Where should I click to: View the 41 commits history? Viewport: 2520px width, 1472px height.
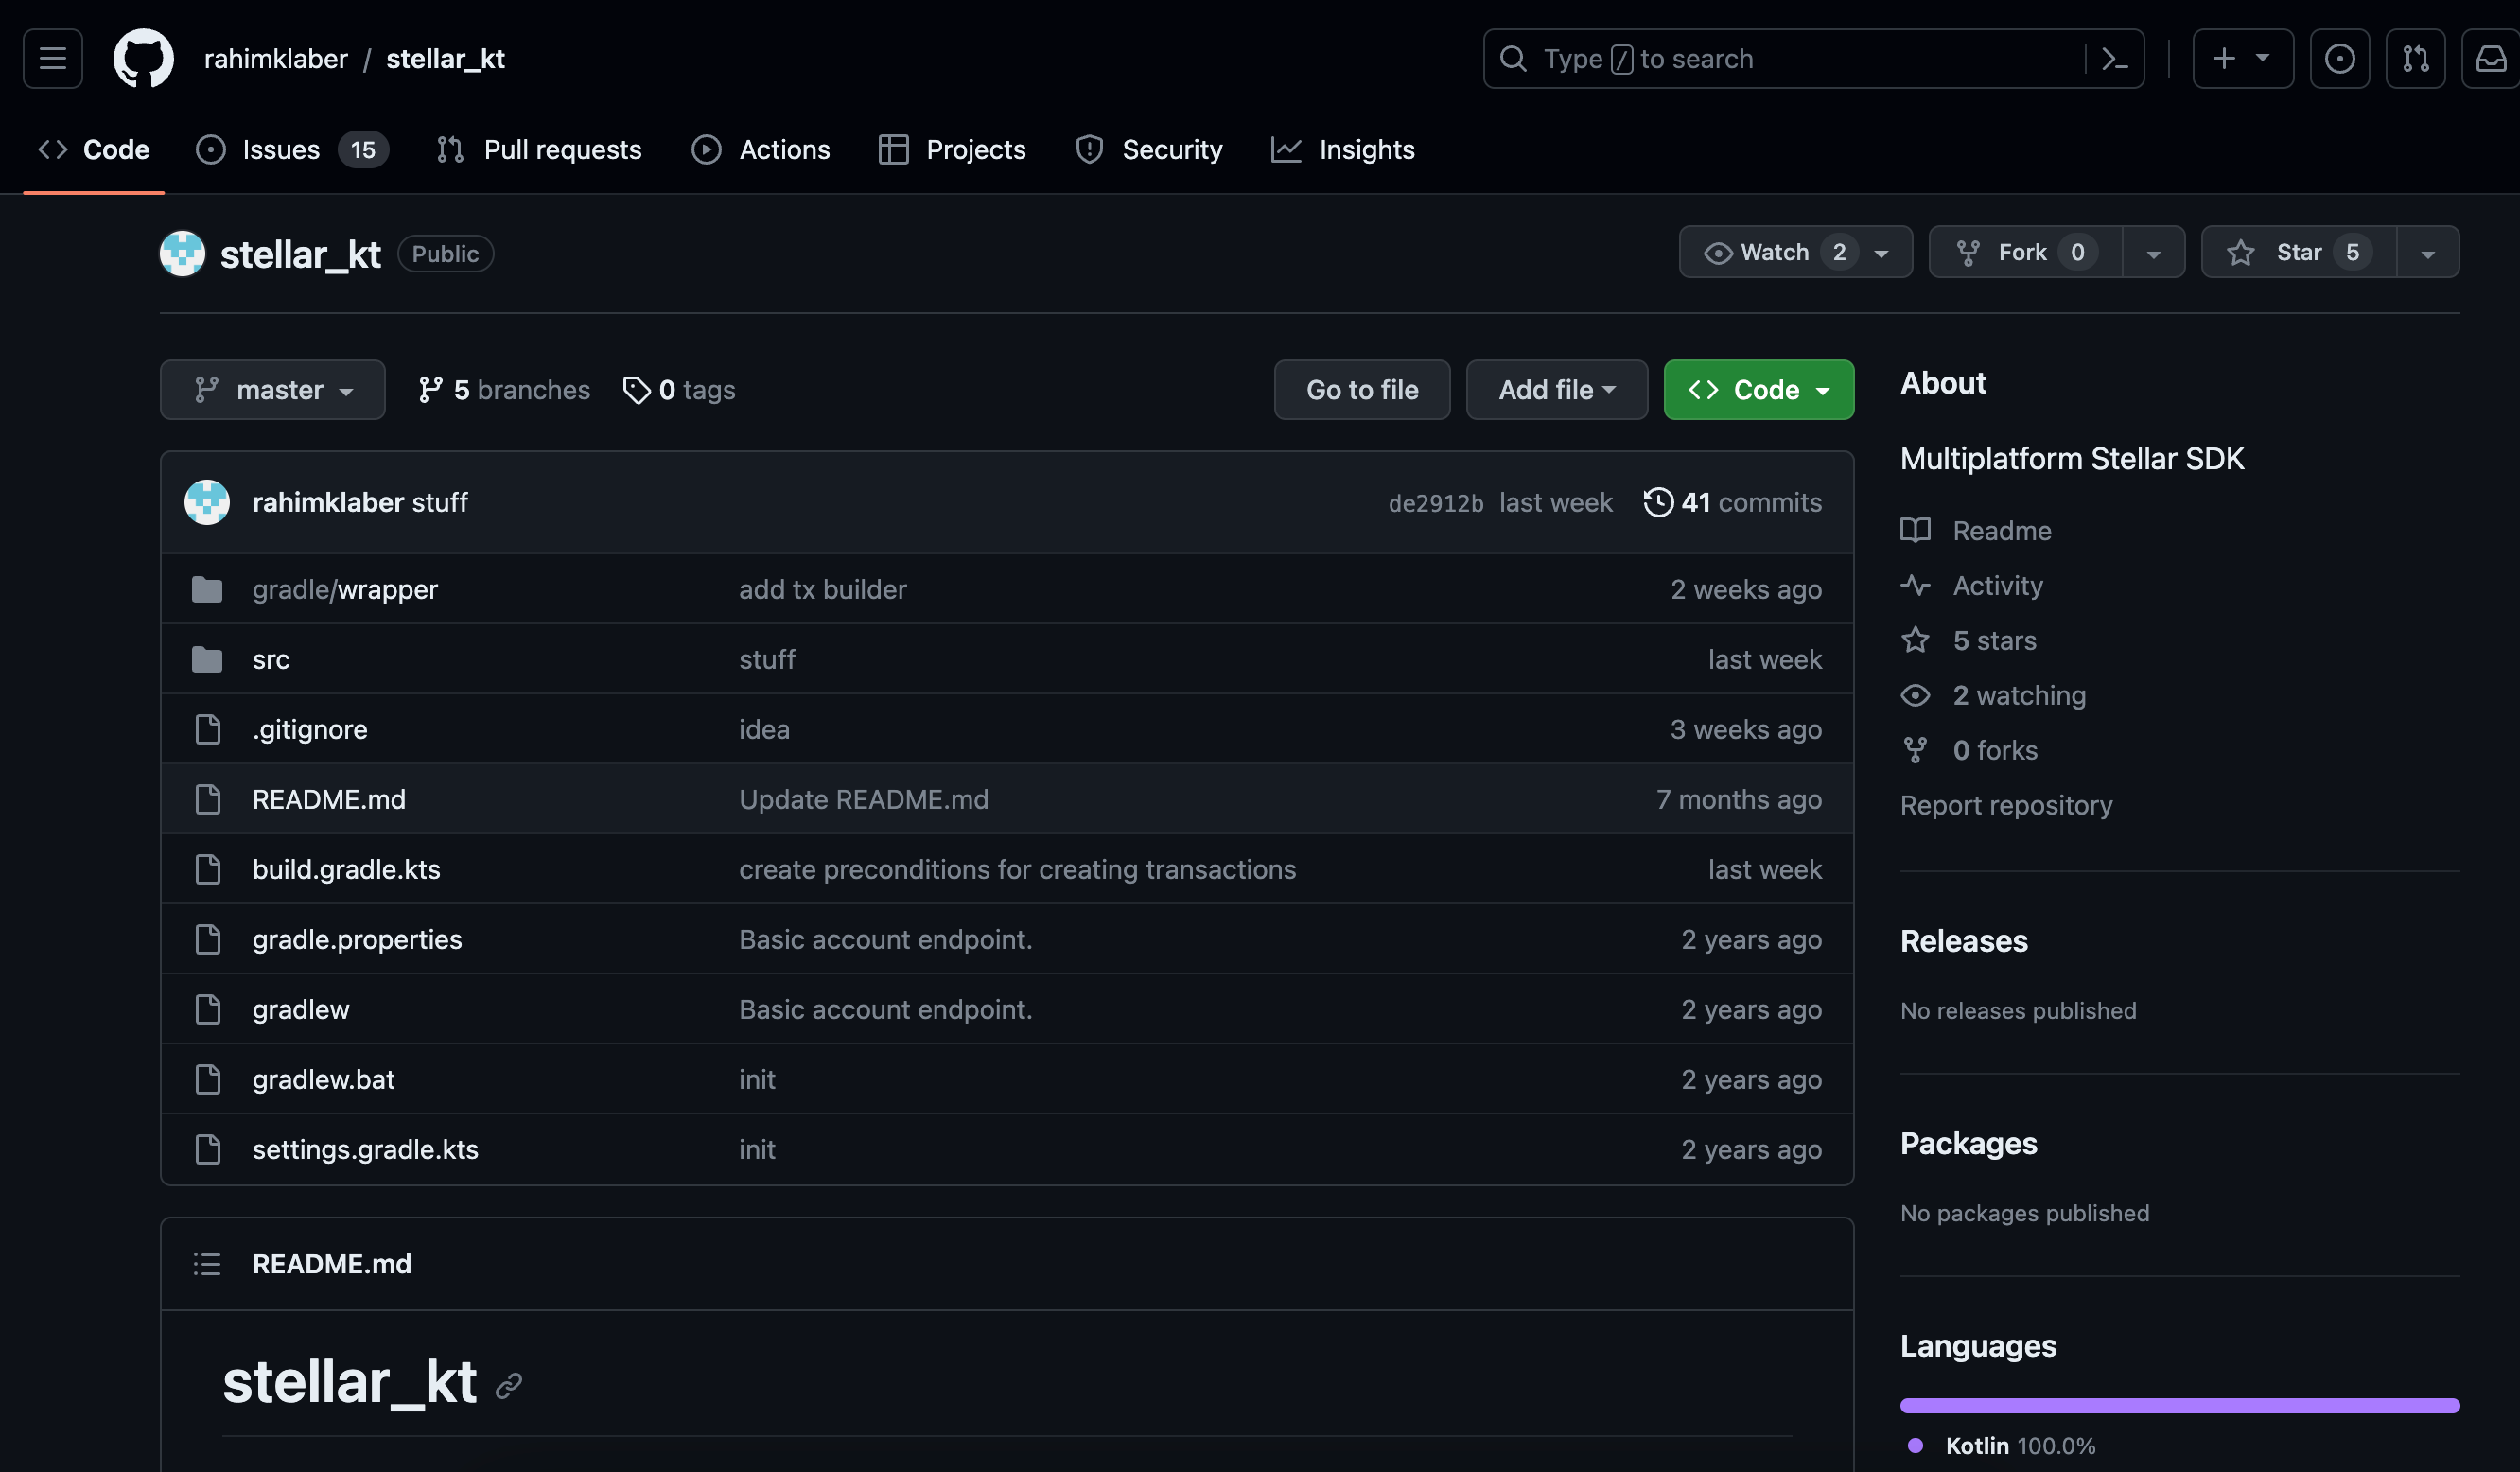[x=1732, y=502]
